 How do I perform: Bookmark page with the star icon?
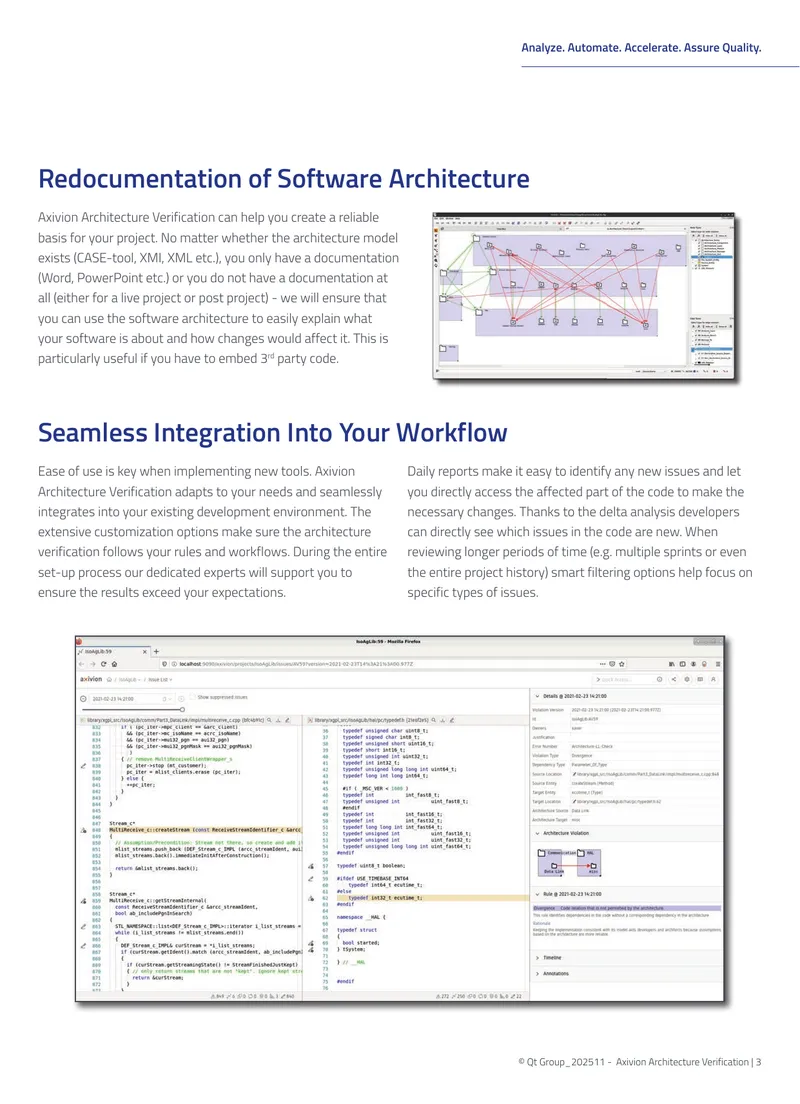[622, 663]
